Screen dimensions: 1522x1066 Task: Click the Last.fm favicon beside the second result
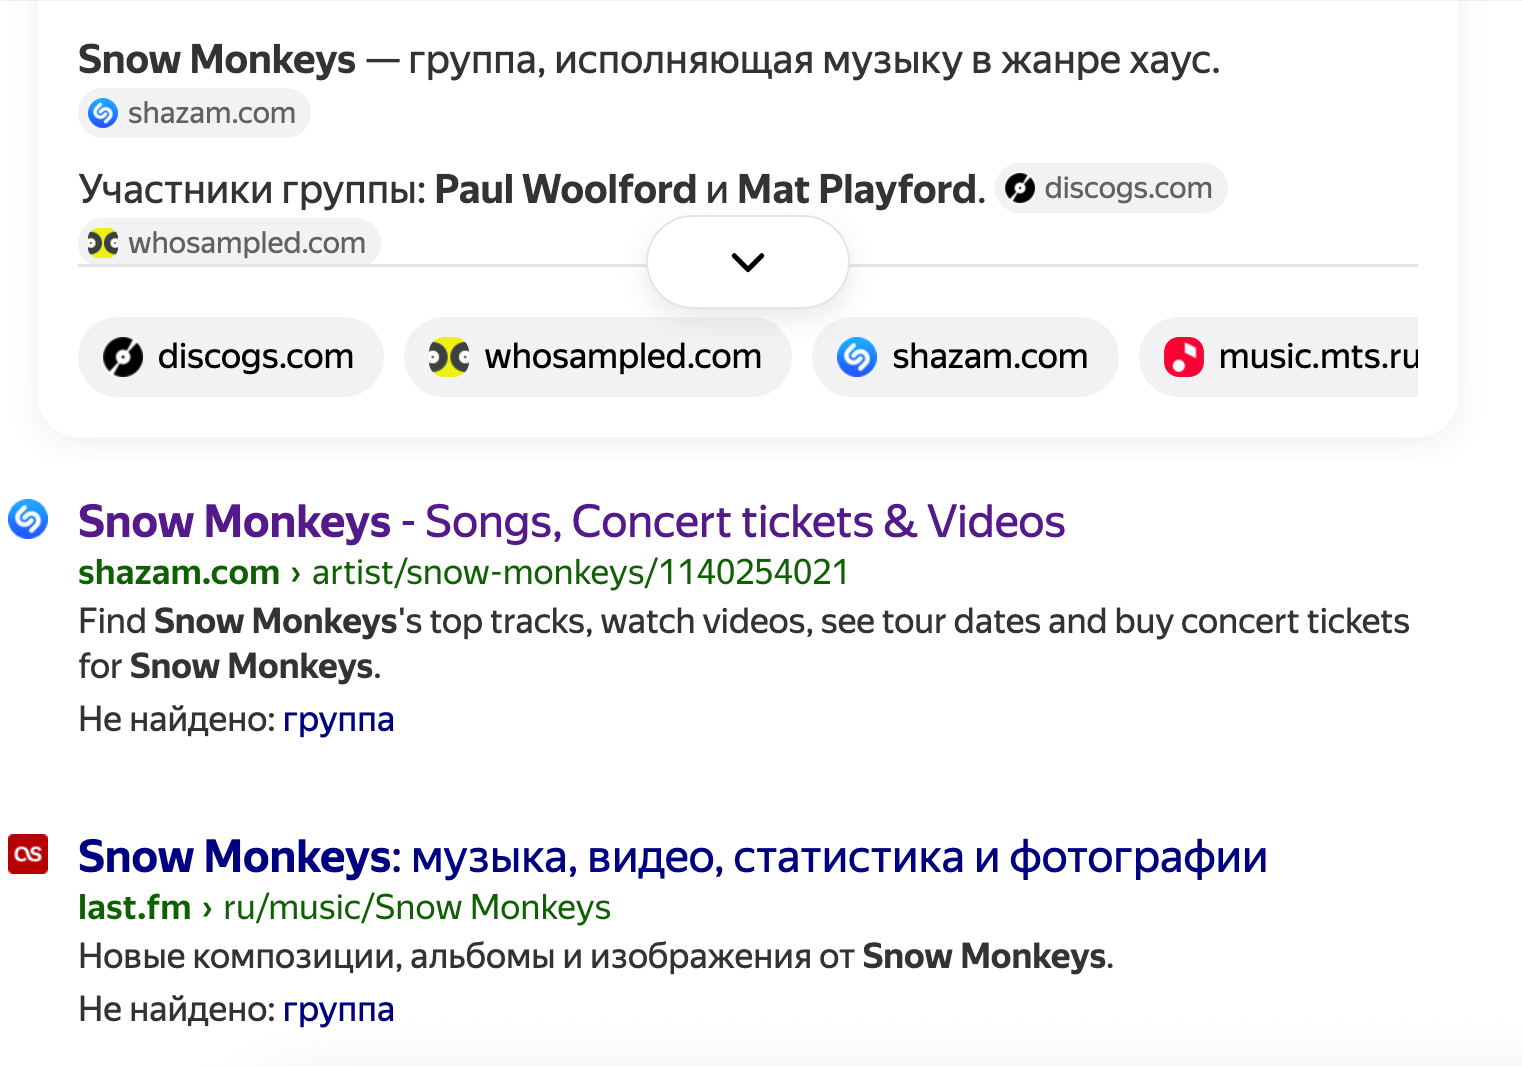(x=28, y=854)
